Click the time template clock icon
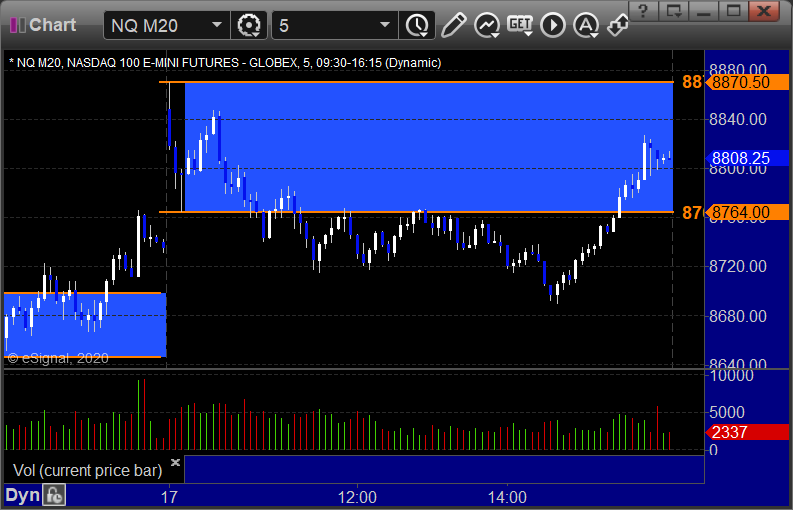This screenshot has height=510, width=793. click(x=417, y=25)
